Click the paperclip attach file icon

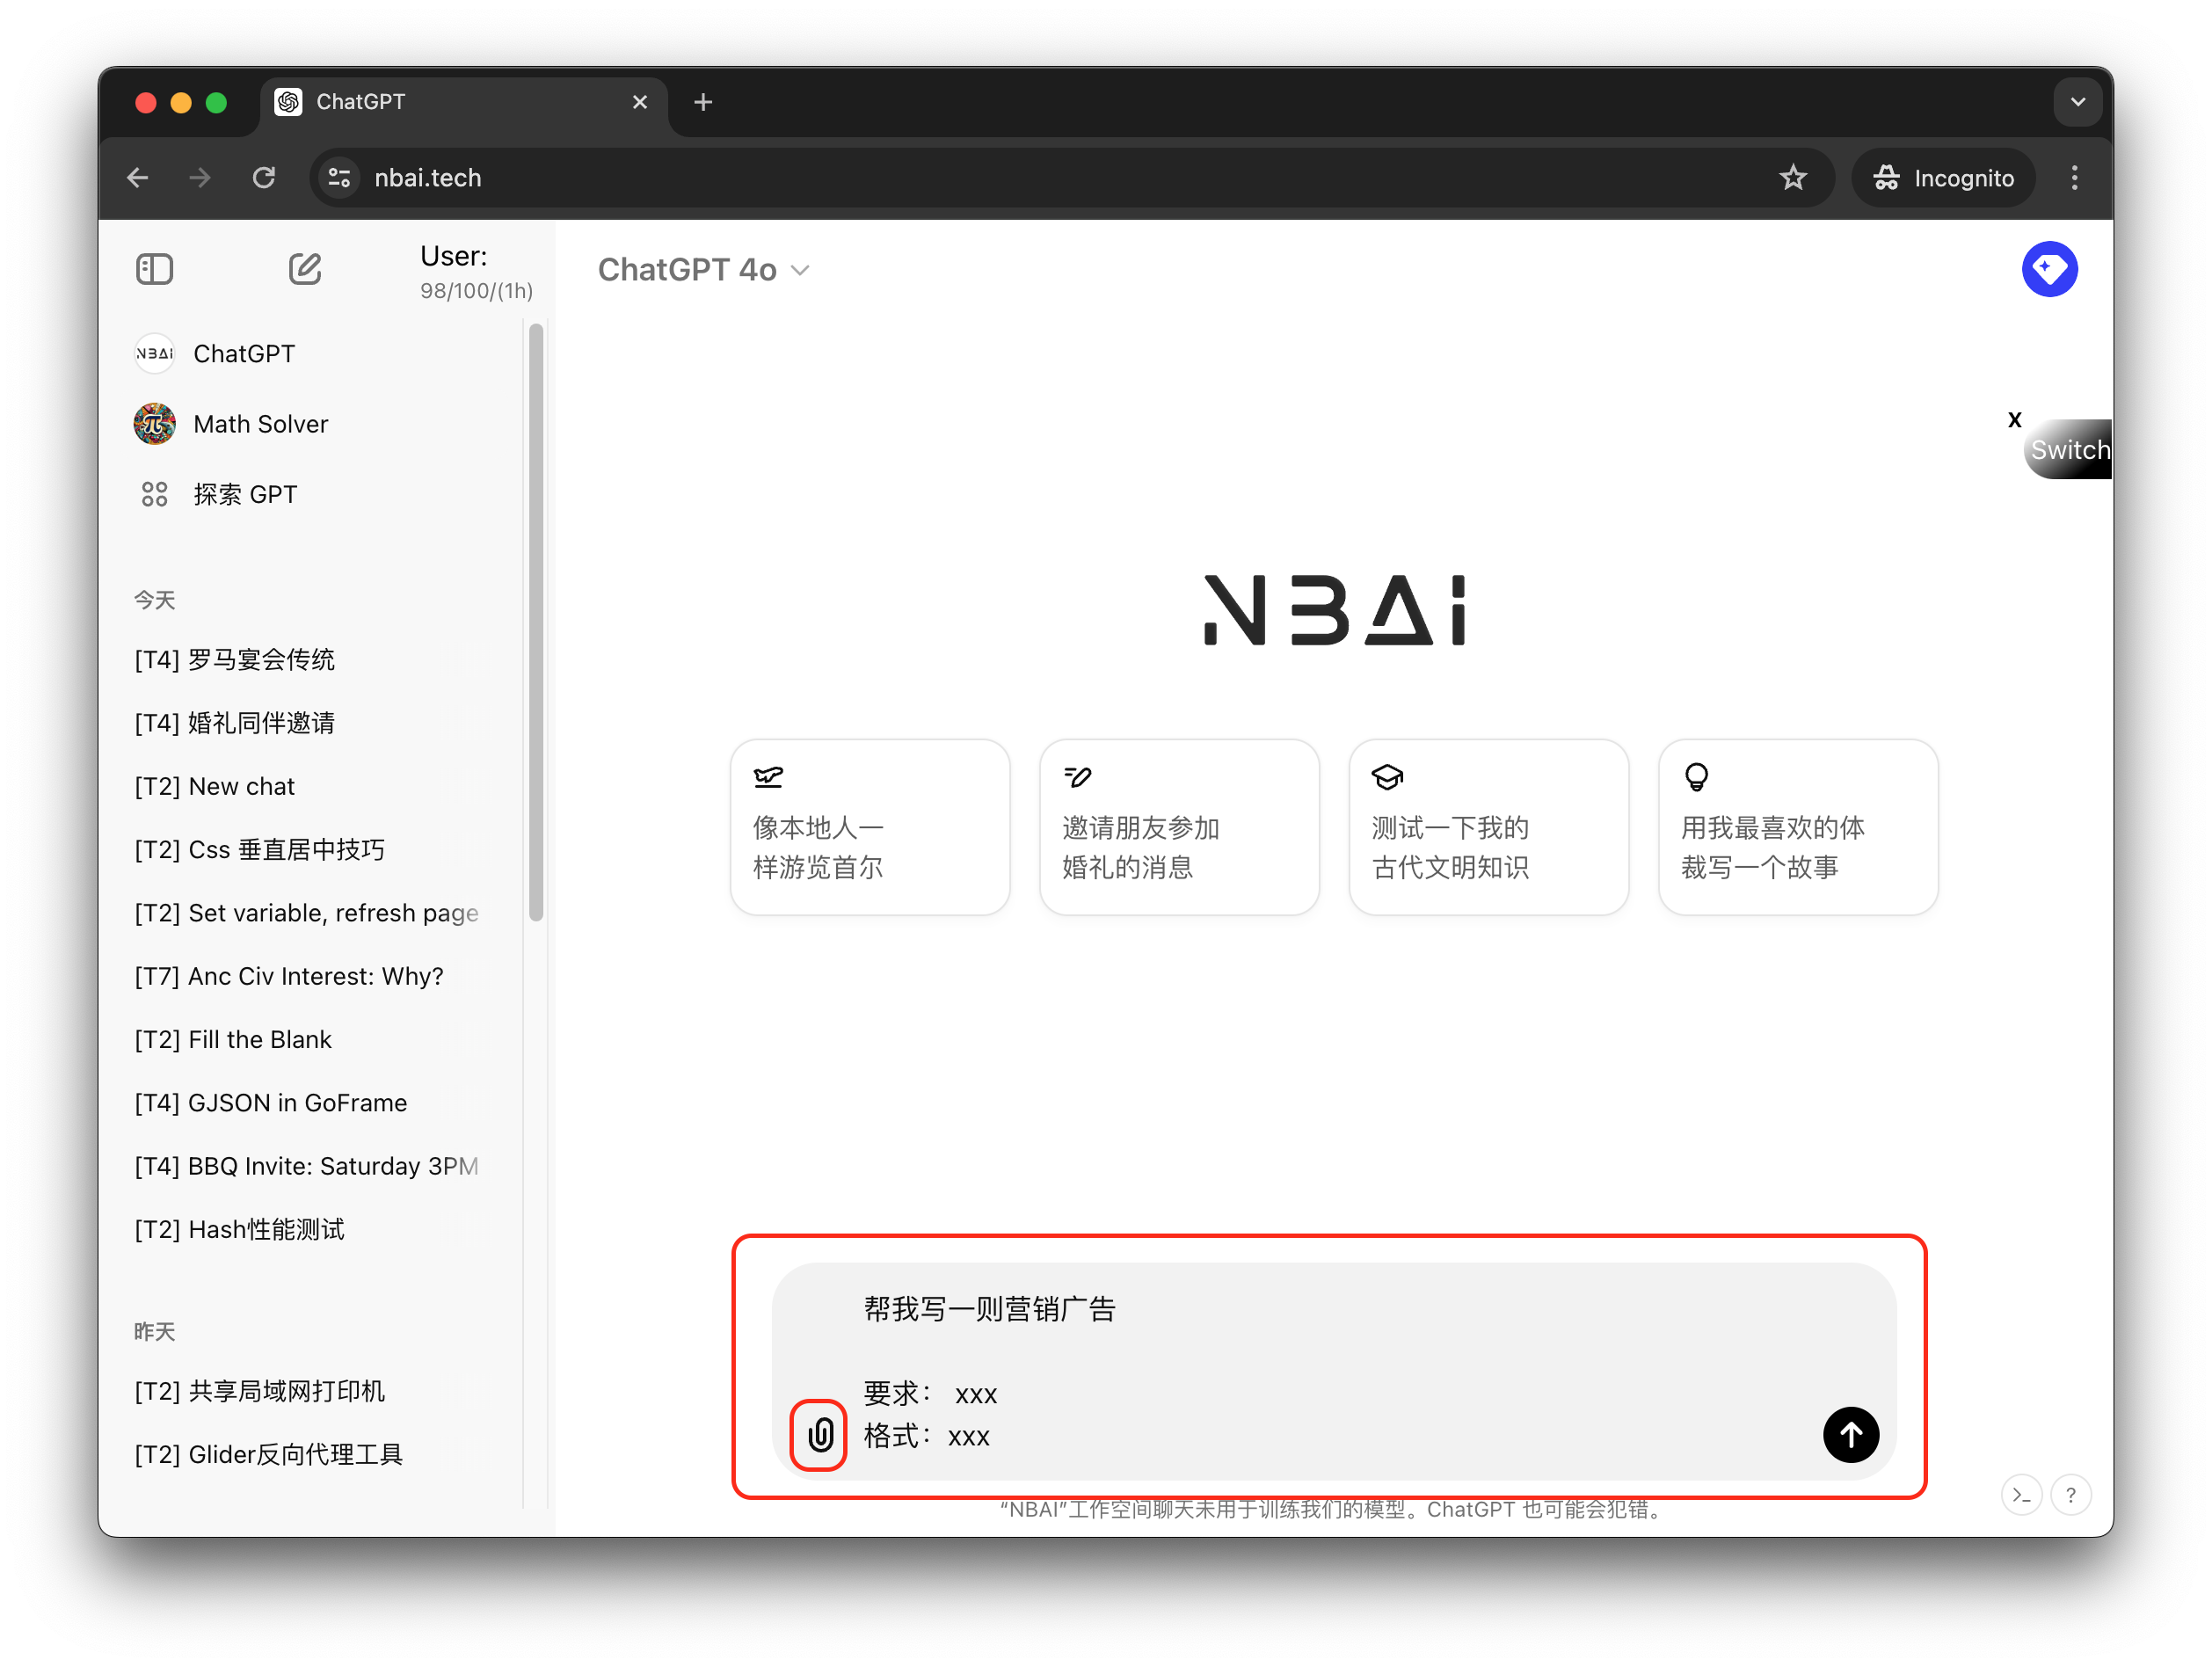click(819, 1435)
